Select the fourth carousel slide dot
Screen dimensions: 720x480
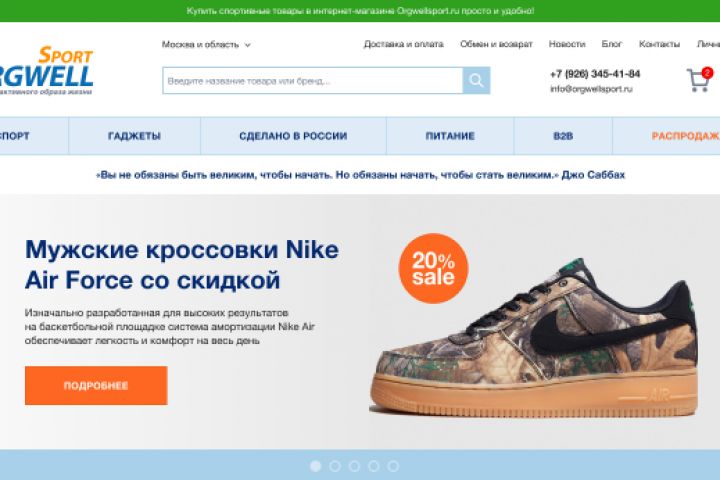coord(373,466)
